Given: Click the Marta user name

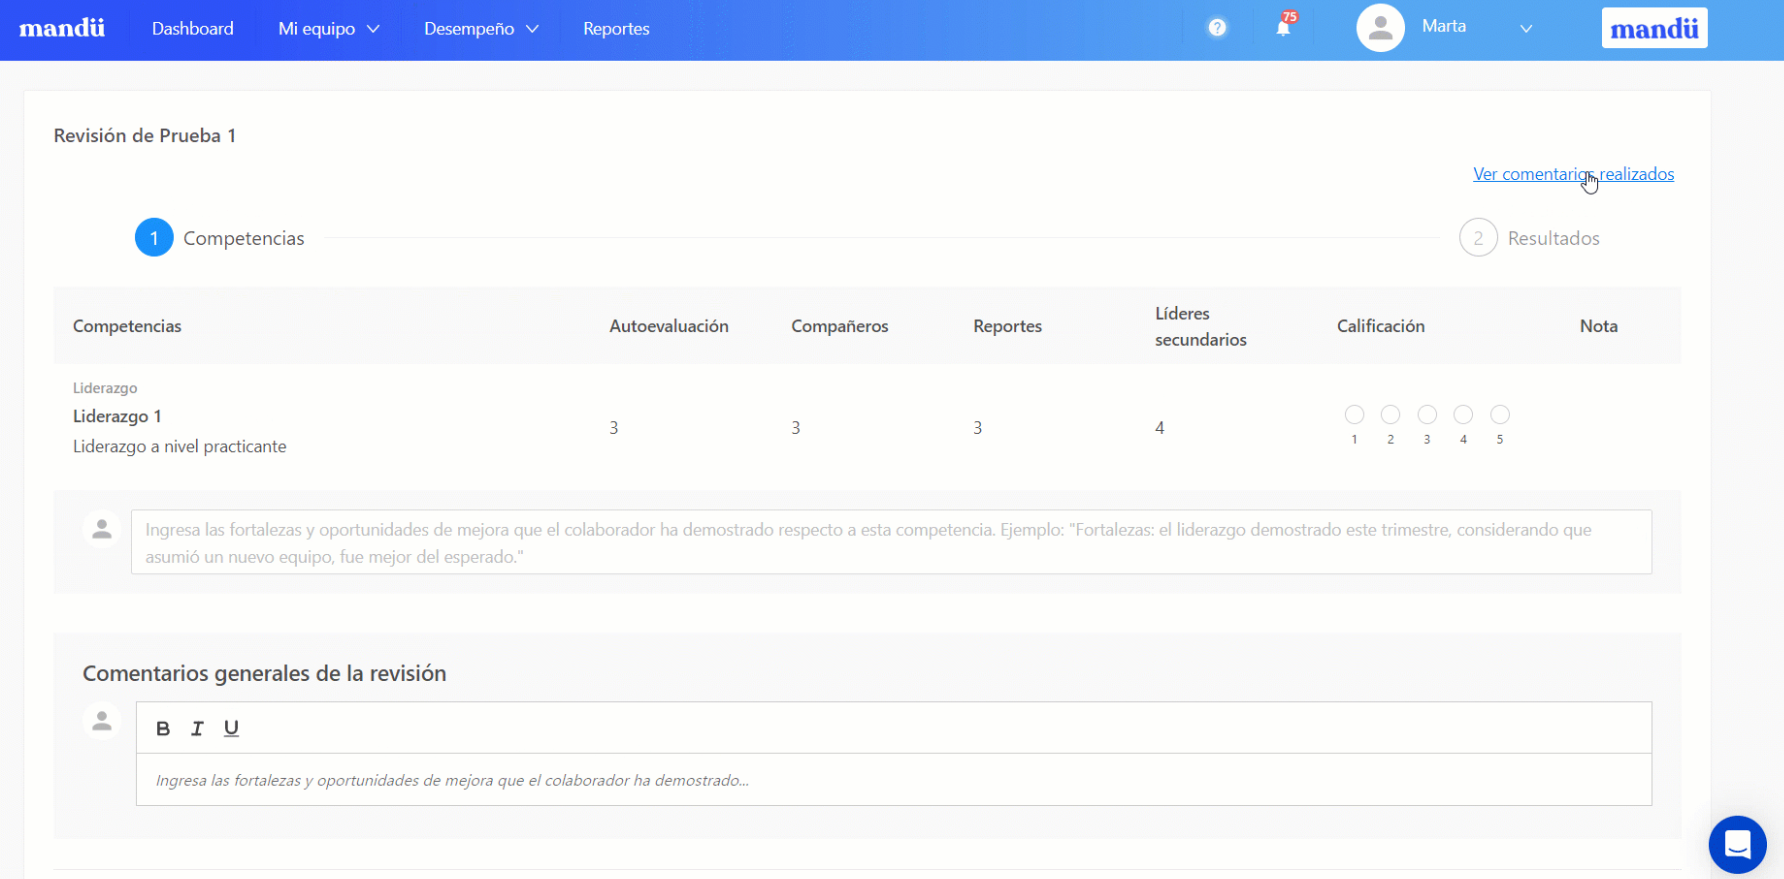Looking at the screenshot, I should pos(1444,26).
